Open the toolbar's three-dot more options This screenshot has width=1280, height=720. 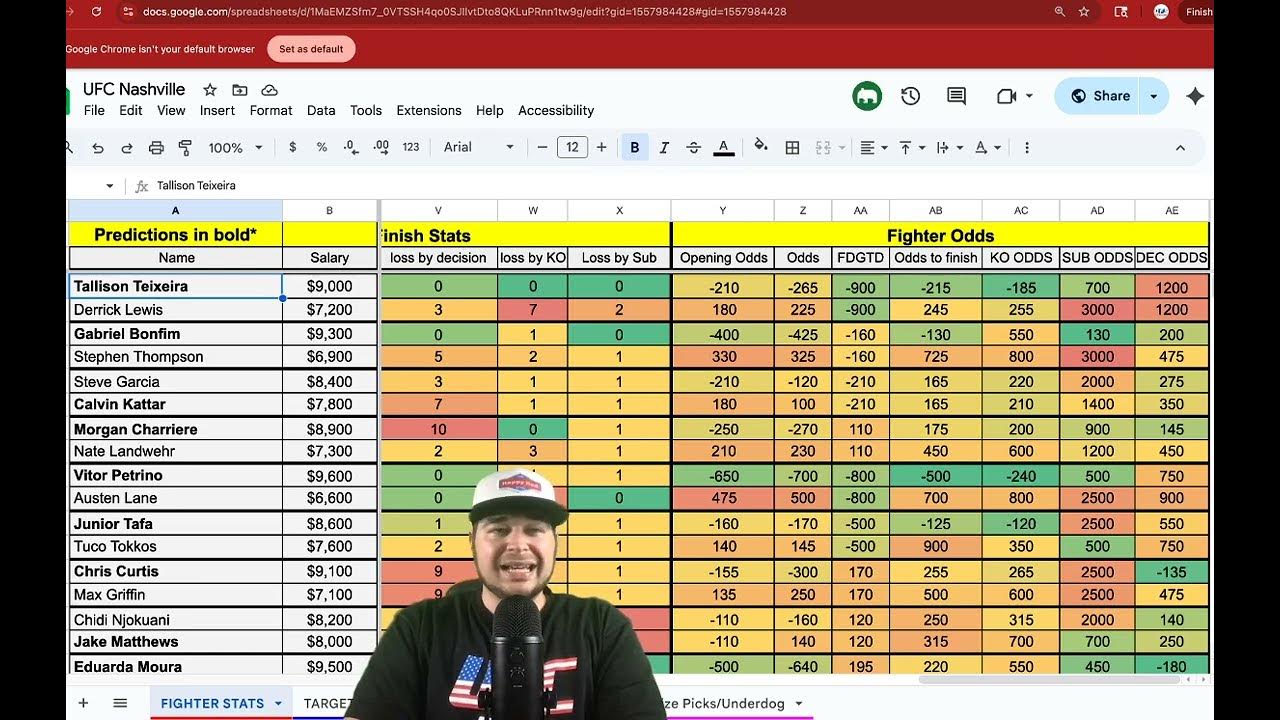tap(1026, 147)
